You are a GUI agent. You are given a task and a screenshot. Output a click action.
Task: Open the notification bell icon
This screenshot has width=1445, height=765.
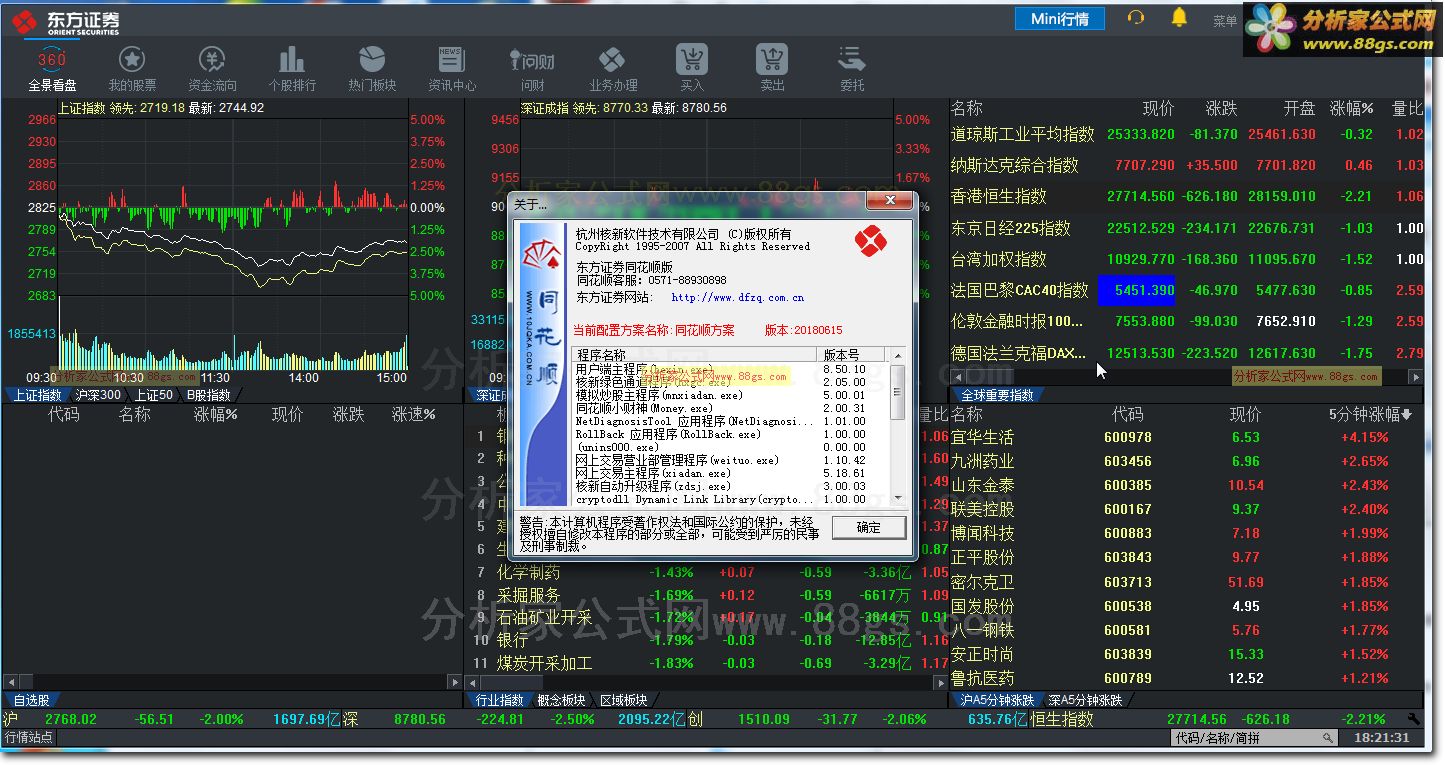[1179, 17]
